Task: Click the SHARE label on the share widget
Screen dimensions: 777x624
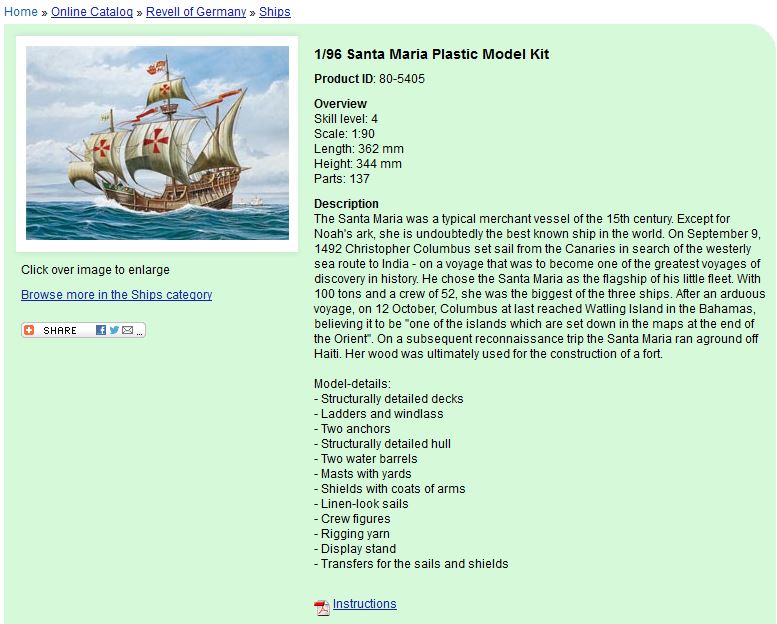Action: 59,331
